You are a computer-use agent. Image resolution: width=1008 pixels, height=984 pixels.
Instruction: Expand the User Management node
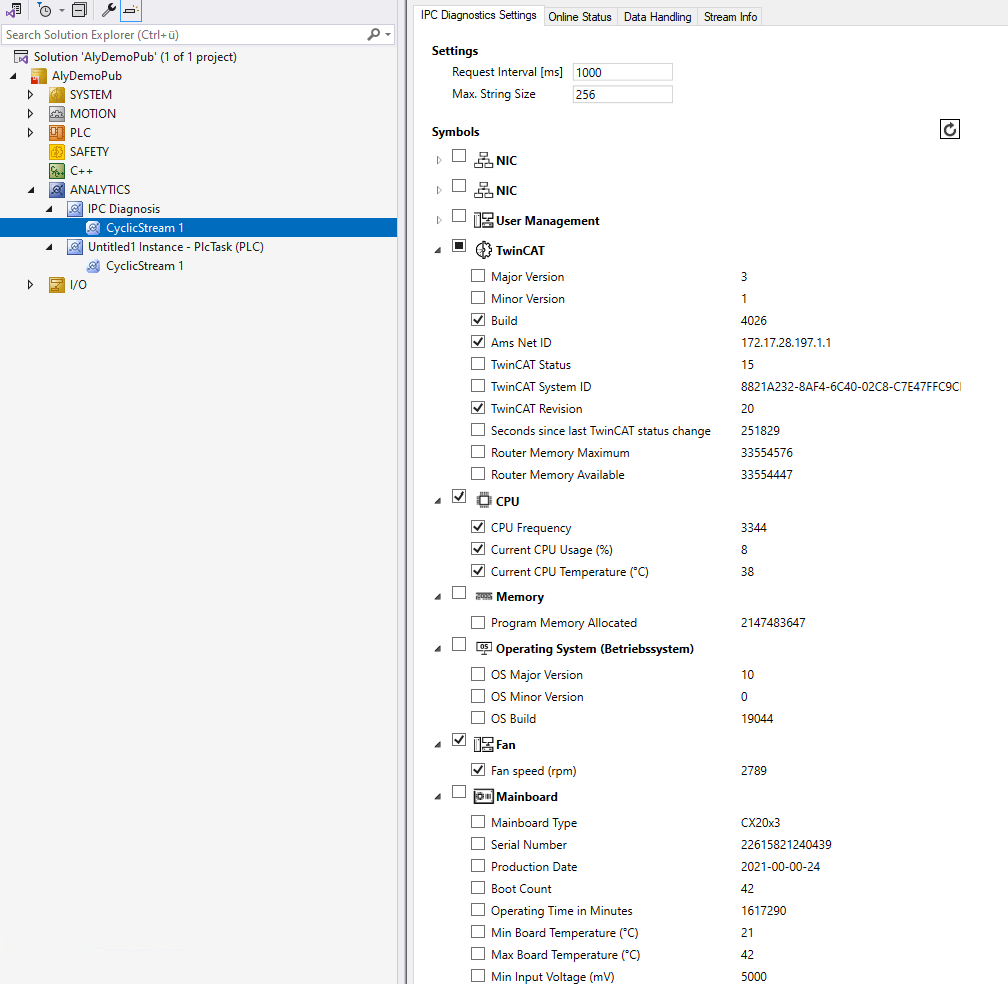pyautogui.click(x=438, y=219)
